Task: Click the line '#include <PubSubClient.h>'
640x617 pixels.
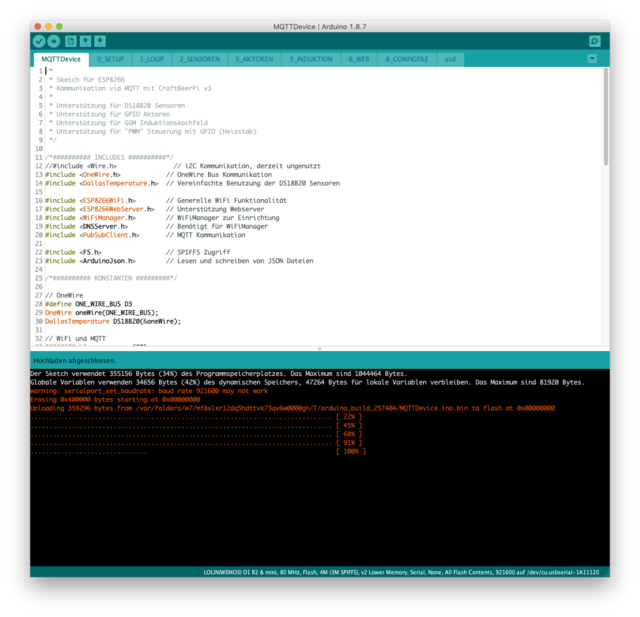Action: click(x=92, y=235)
